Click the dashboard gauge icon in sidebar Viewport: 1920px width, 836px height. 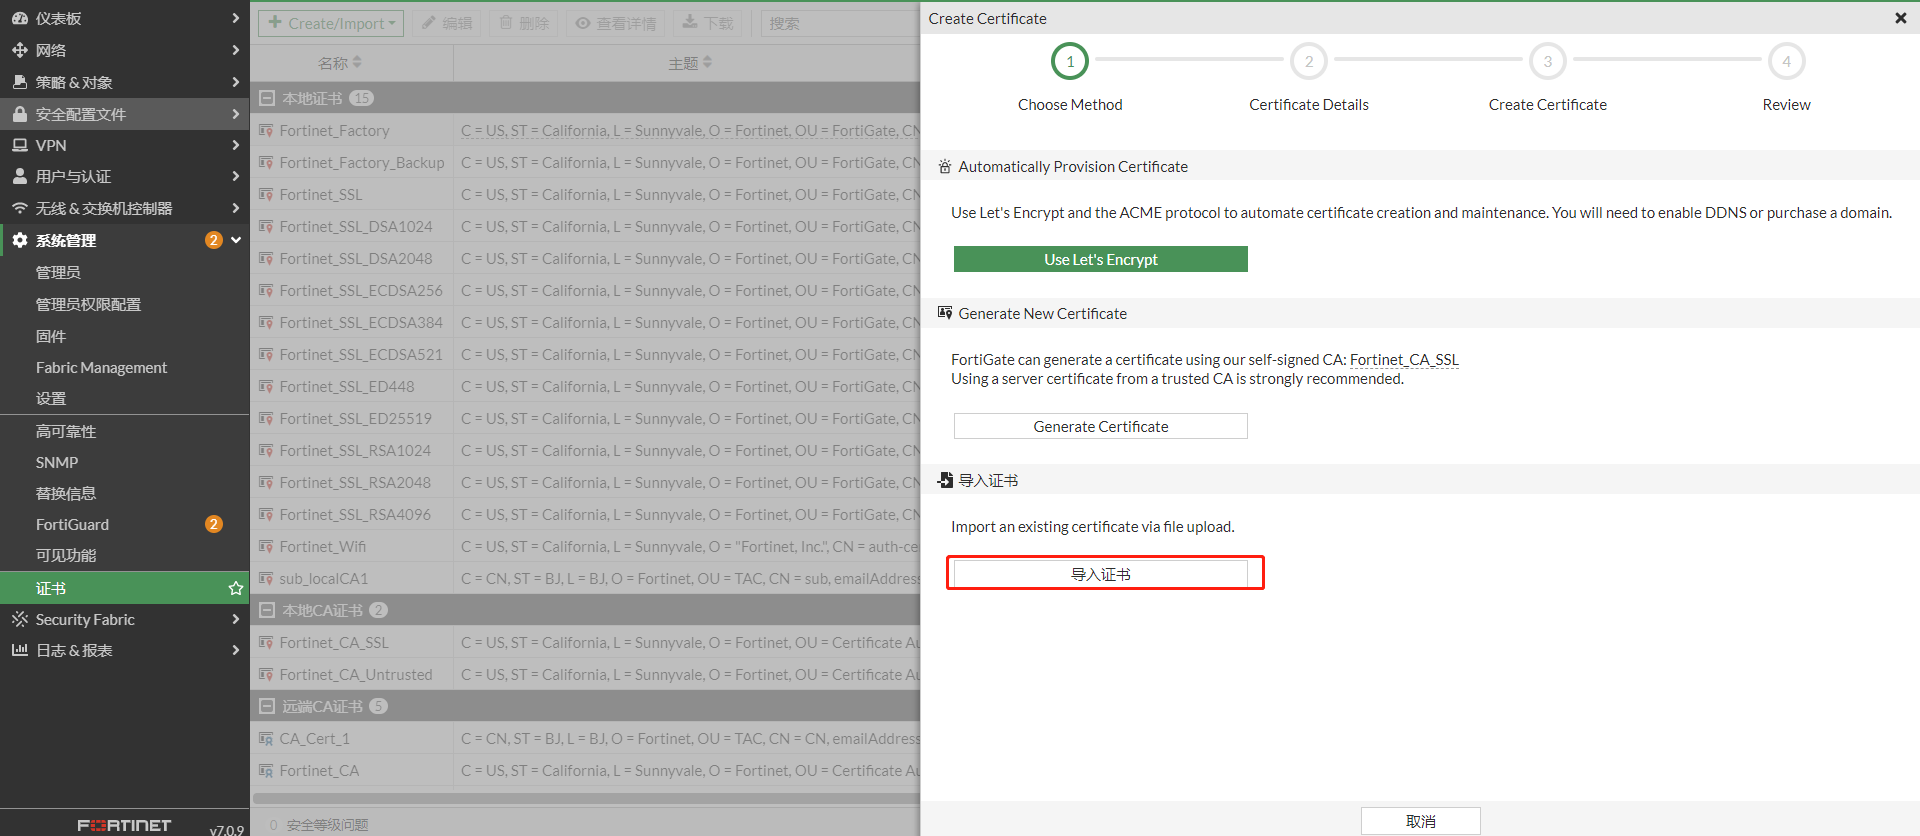pyautogui.click(x=19, y=18)
